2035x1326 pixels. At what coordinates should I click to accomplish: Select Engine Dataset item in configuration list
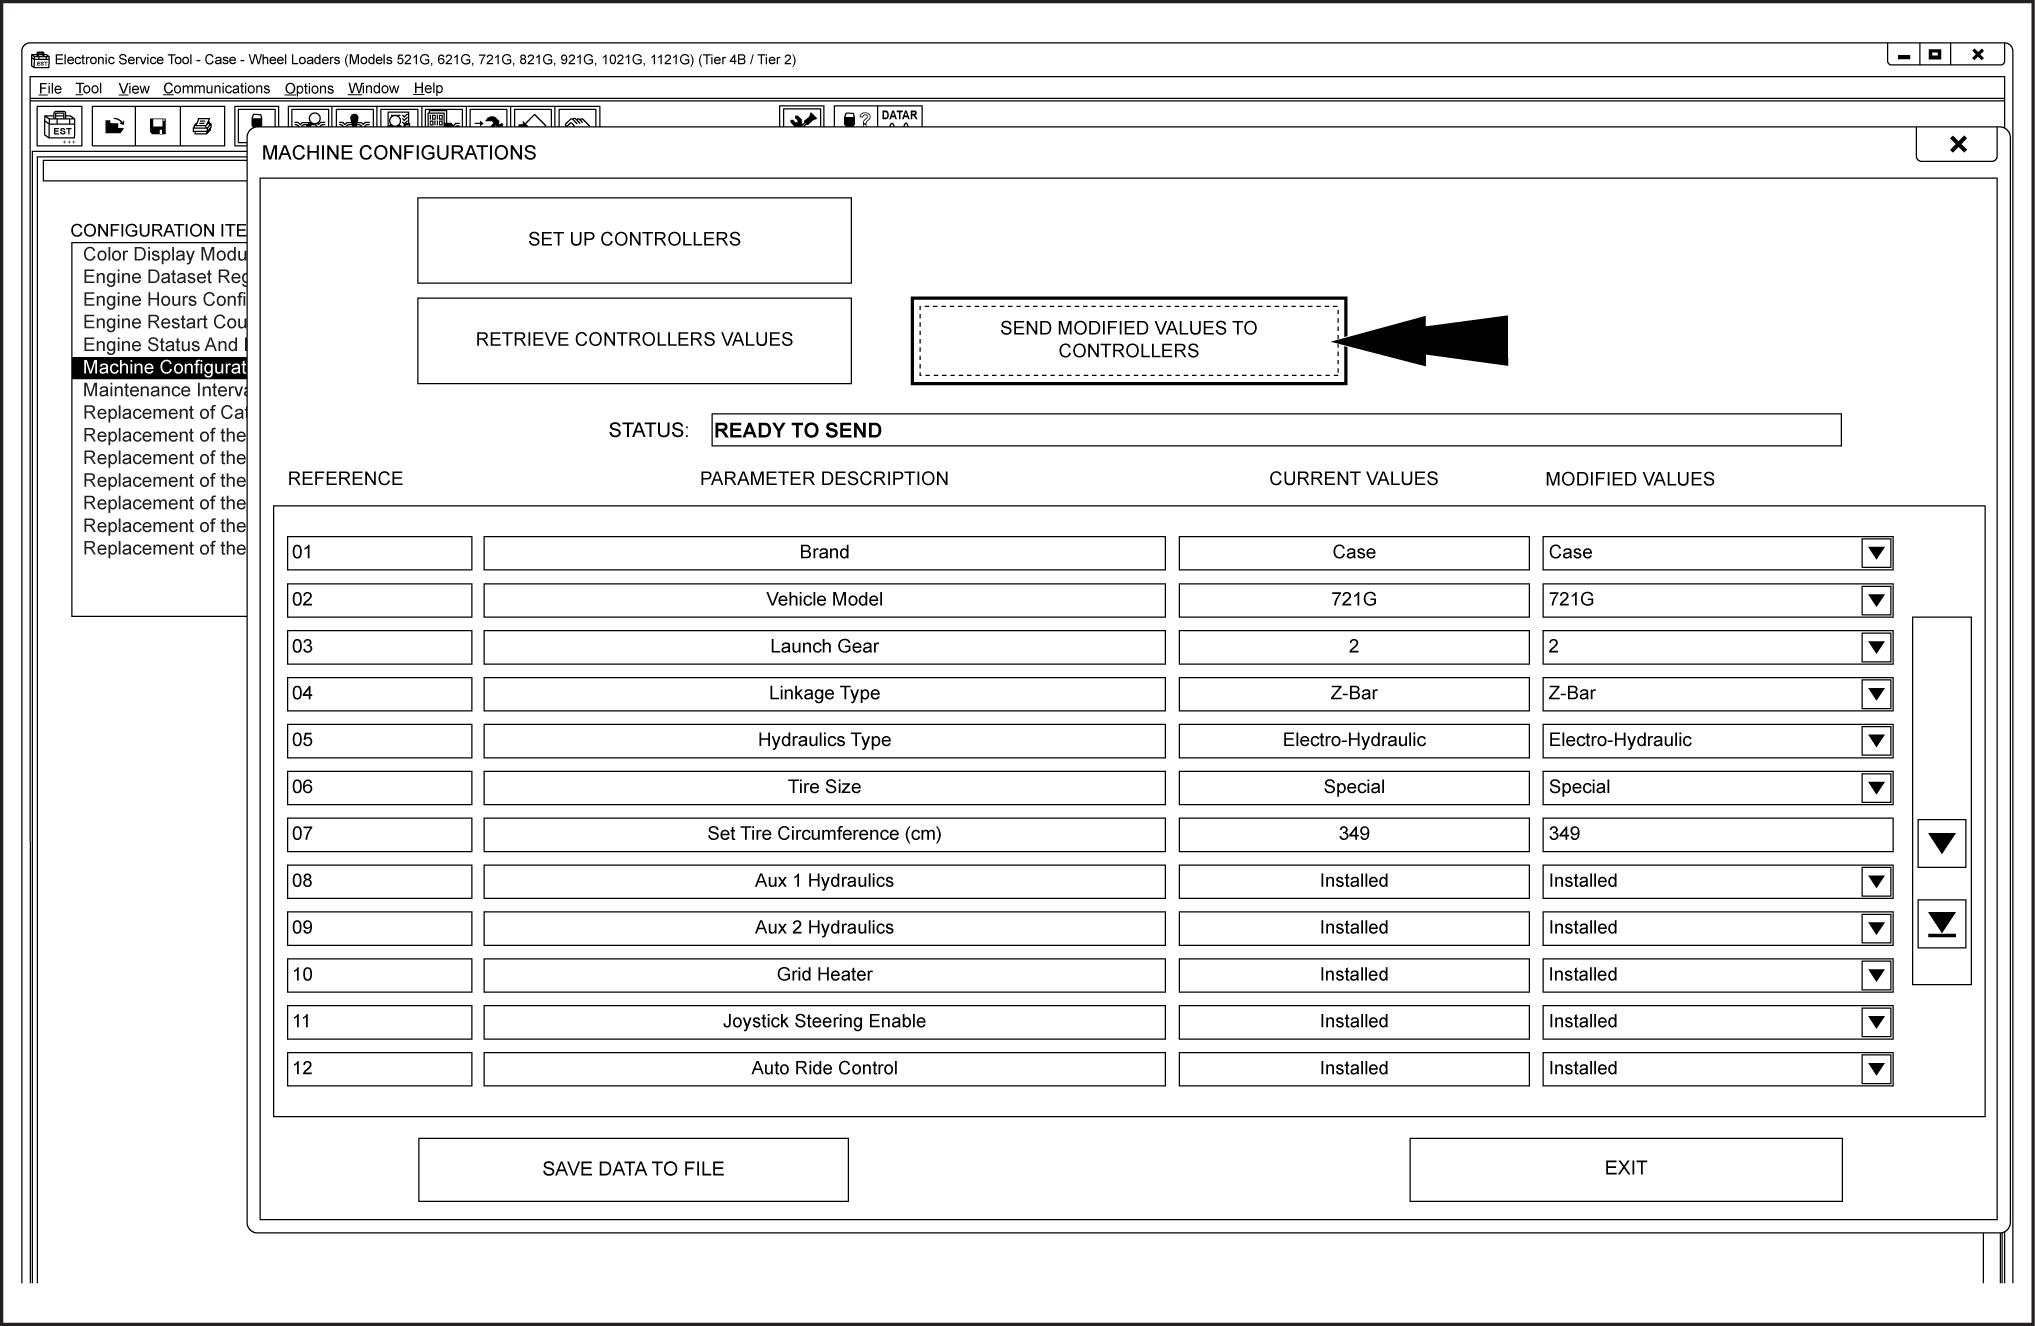[165, 277]
